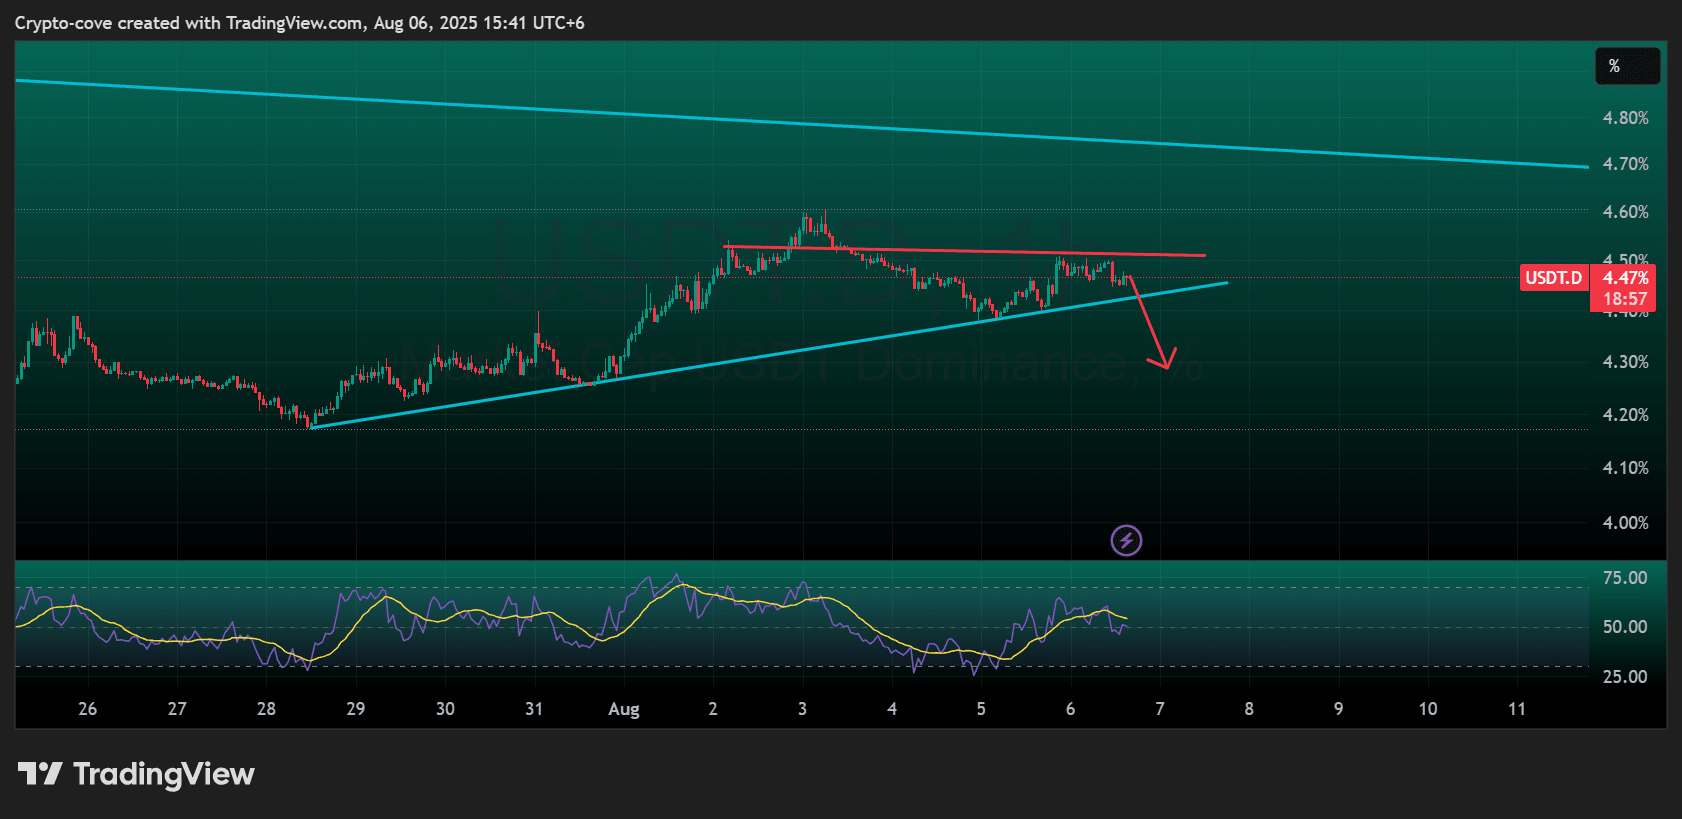
Task: Click date 6 on the time axis
Action: [1070, 709]
